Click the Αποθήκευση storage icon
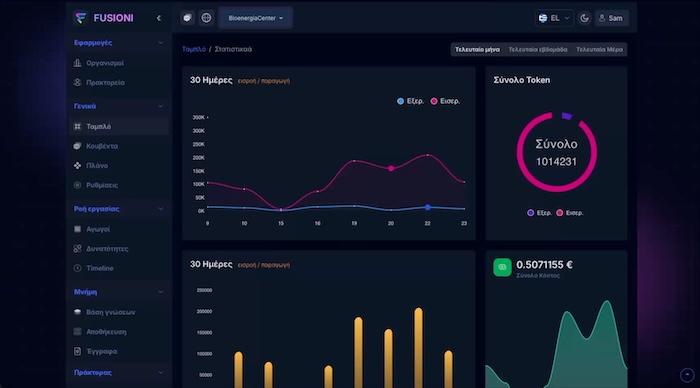This screenshot has width=700, height=388. point(77,332)
